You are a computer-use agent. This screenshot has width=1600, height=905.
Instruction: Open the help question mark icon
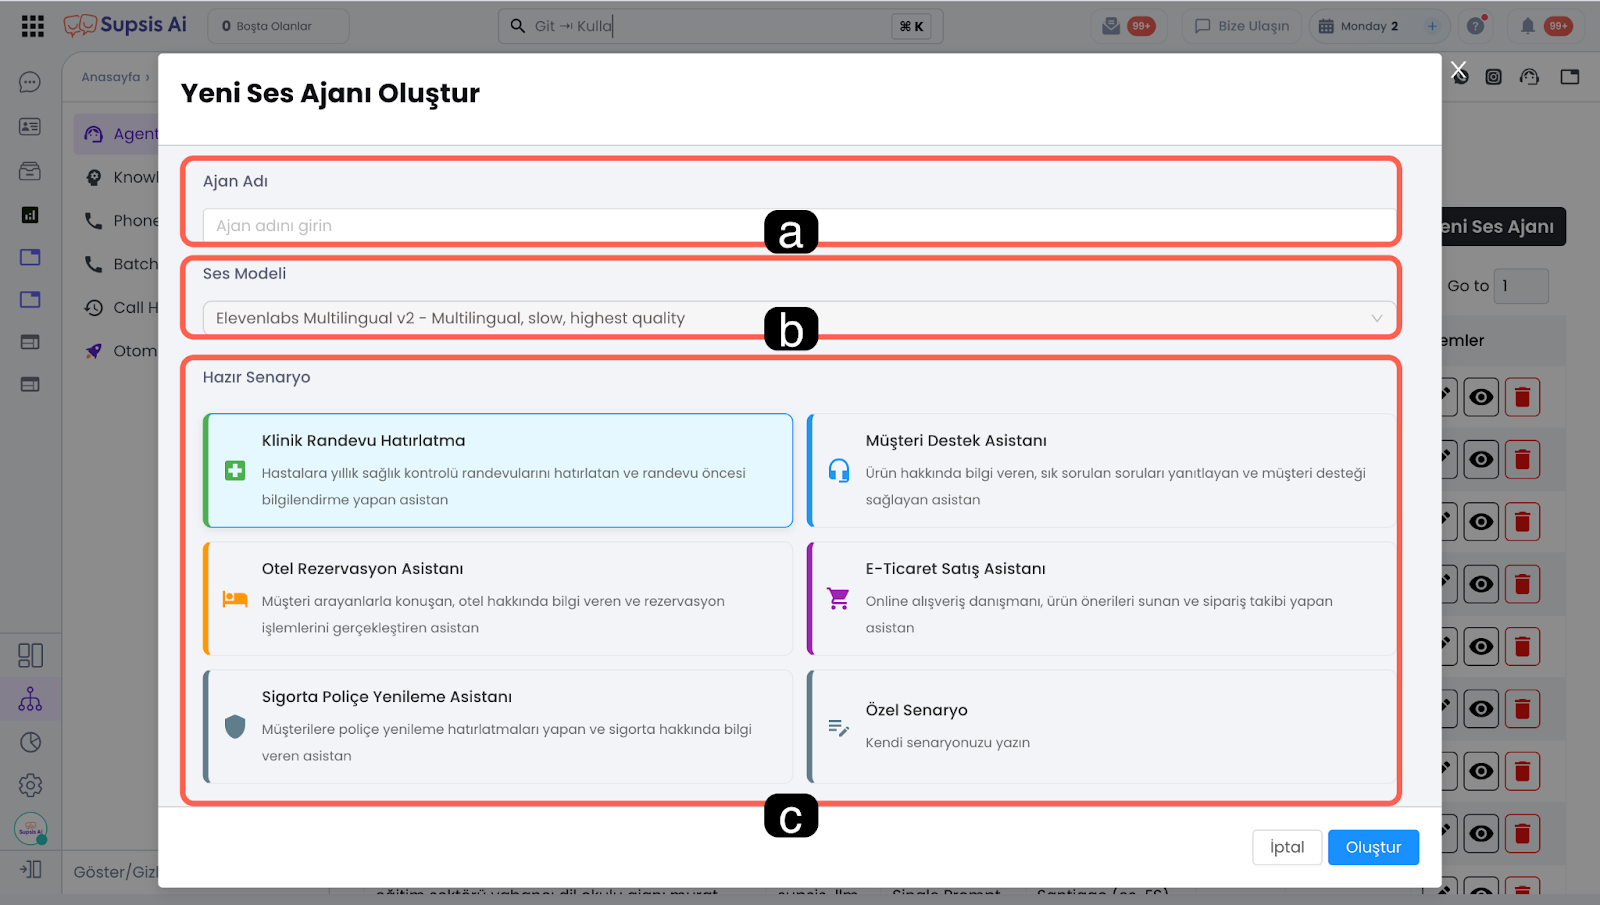click(x=1475, y=26)
